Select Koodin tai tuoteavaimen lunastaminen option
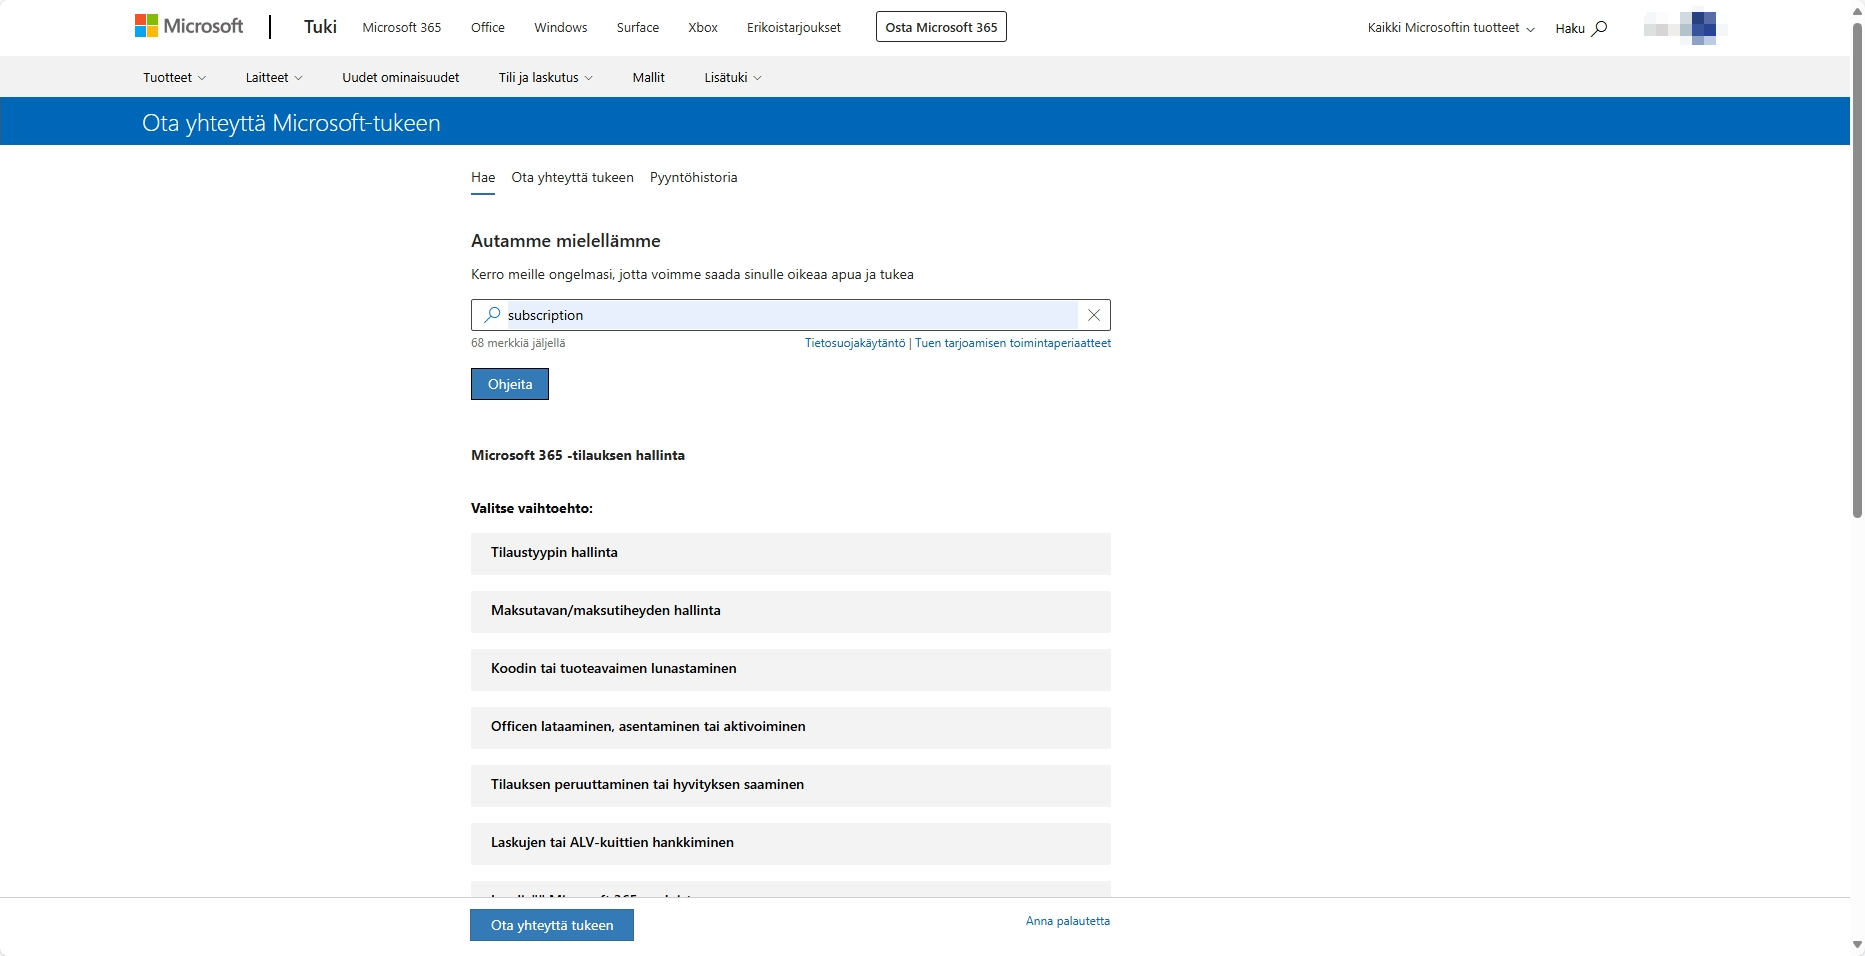Screen dimensions: 1865x956 coord(791,669)
